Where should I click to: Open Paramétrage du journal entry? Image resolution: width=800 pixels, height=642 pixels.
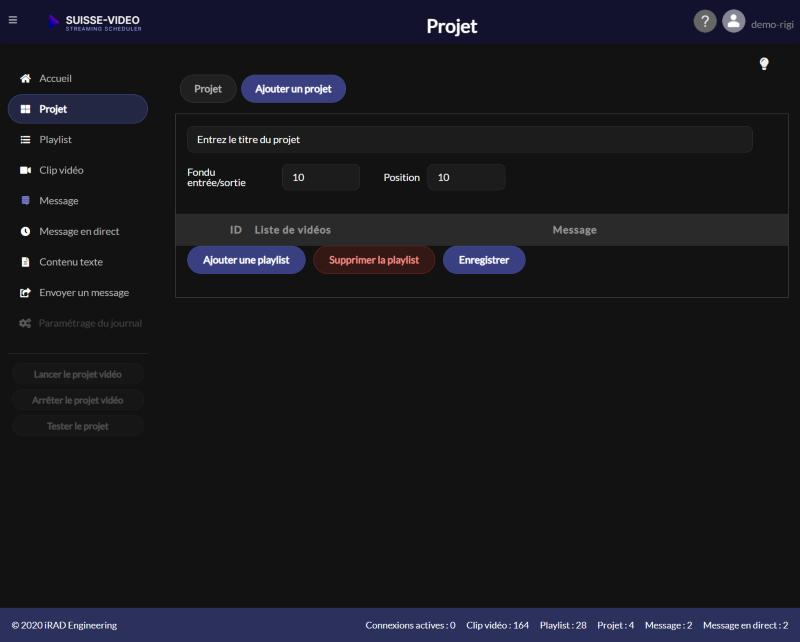click(90, 323)
